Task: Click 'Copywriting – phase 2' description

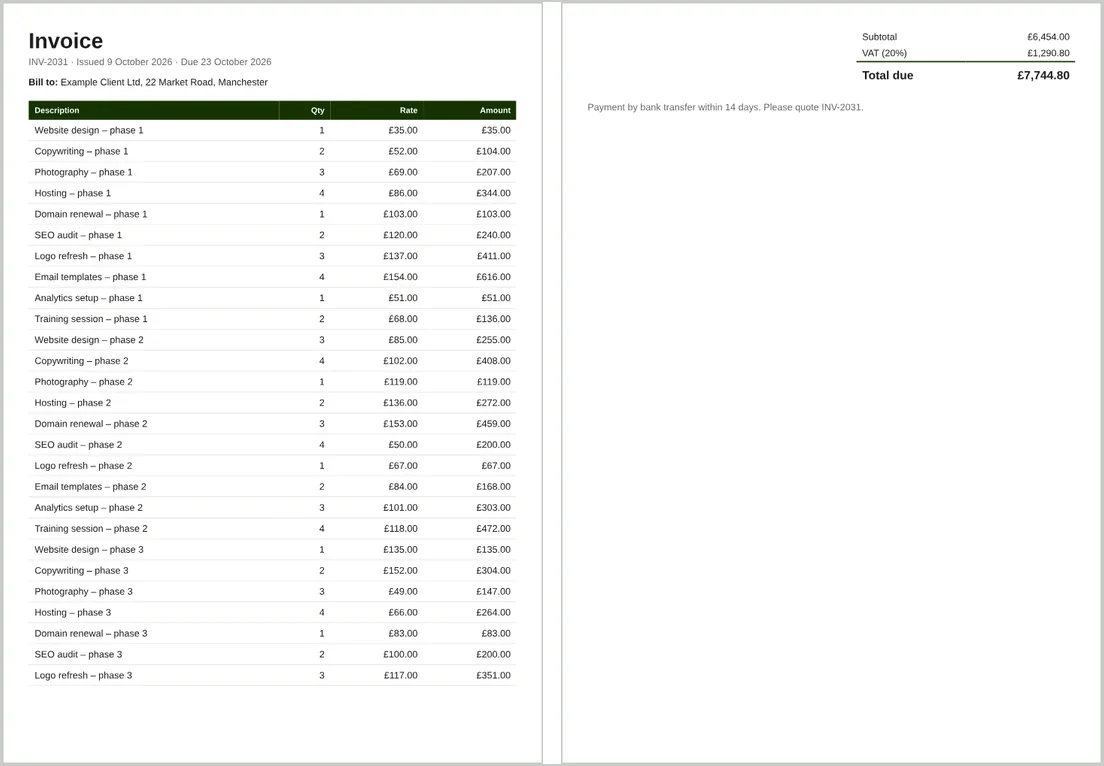Action: tap(82, 361)
